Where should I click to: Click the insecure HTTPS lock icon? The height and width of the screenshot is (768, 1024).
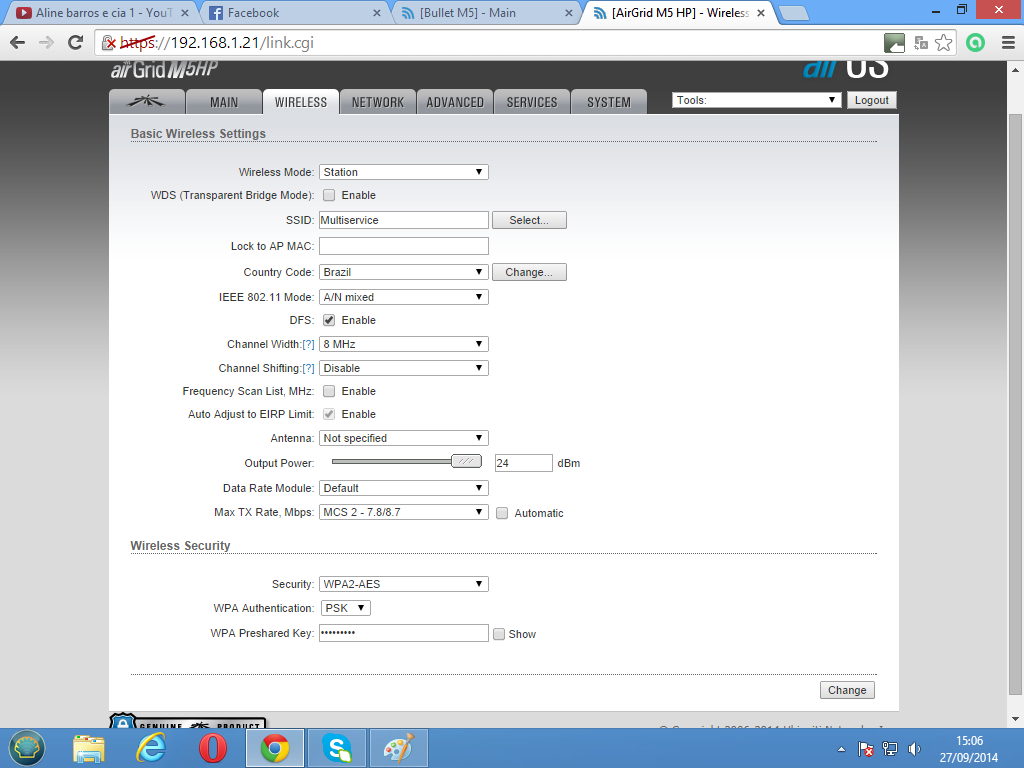pos(109,43)
